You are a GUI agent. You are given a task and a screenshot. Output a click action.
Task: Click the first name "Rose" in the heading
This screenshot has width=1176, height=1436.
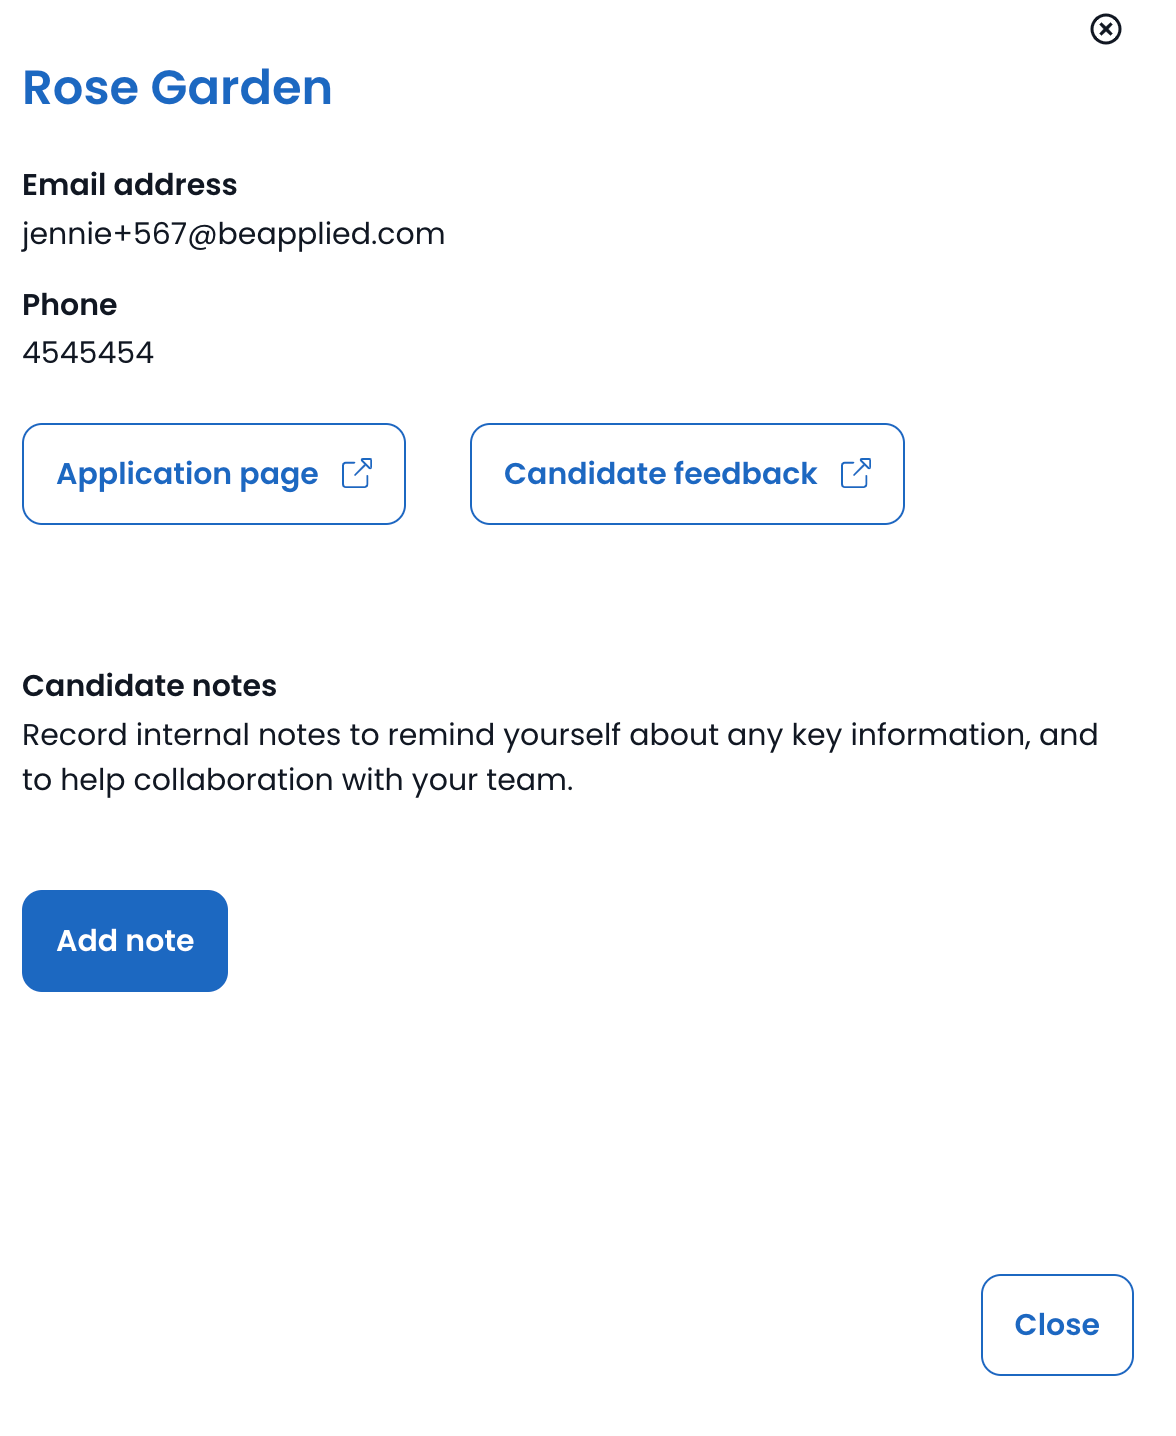pos(80,88)
